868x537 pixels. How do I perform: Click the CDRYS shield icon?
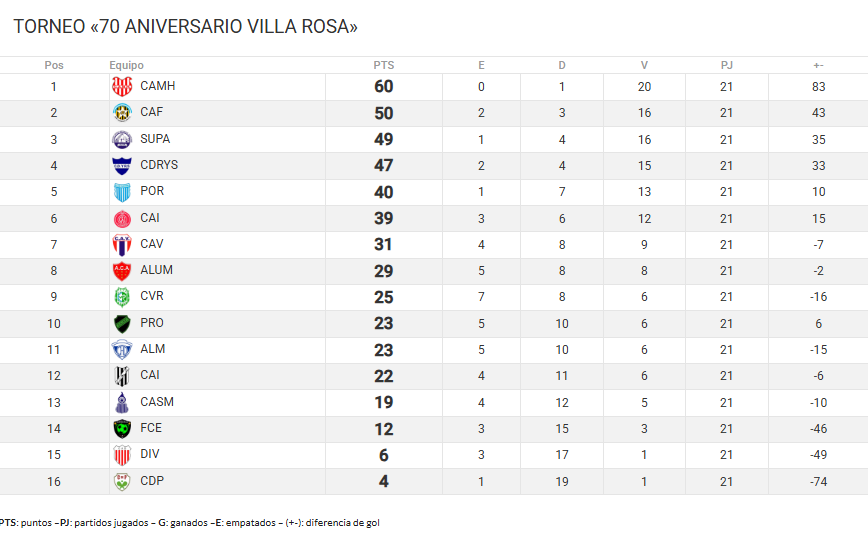[122, 165]
